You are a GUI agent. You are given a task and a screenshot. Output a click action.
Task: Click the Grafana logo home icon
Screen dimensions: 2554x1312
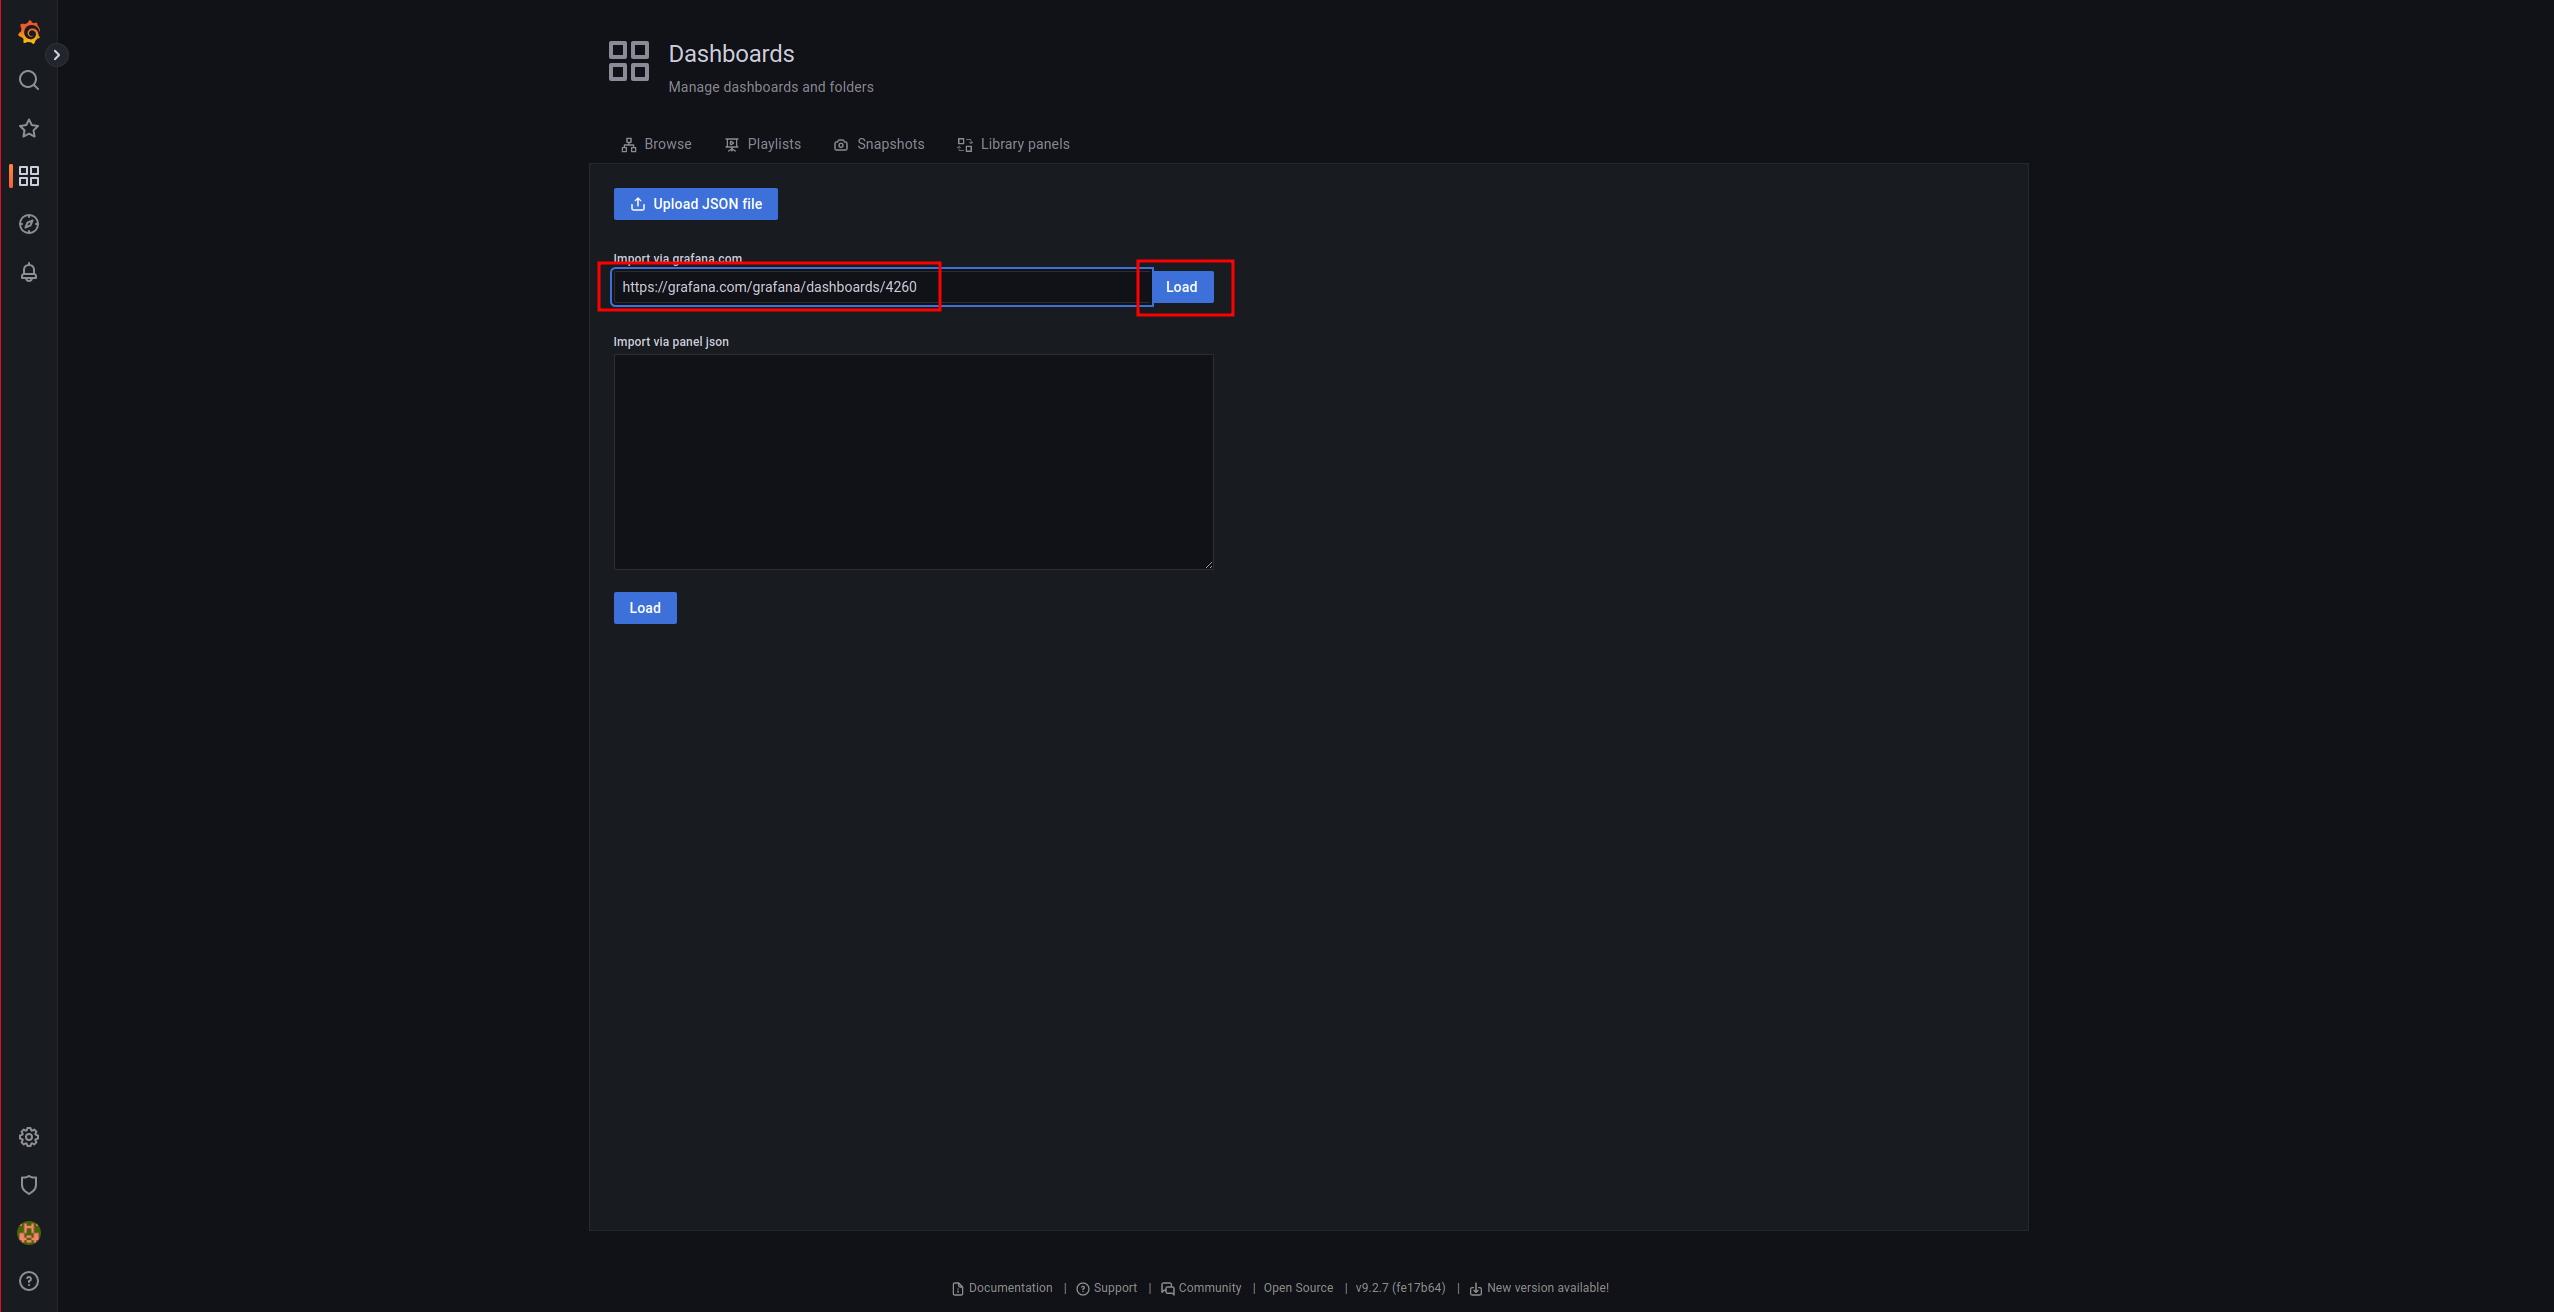pyautogui.click(x=29, y=32)
